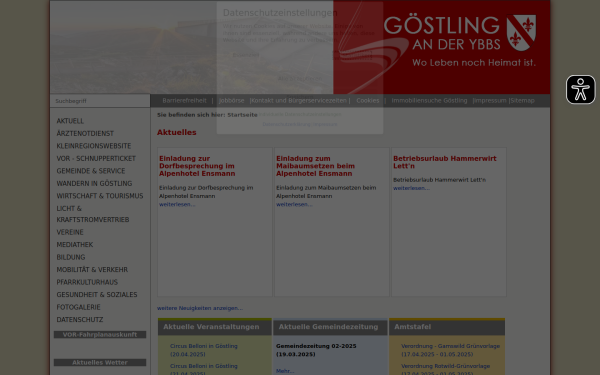Open Betriebsurlaub Hammerwirt Lett'n heading
The image size is (600, 375).
445,162
